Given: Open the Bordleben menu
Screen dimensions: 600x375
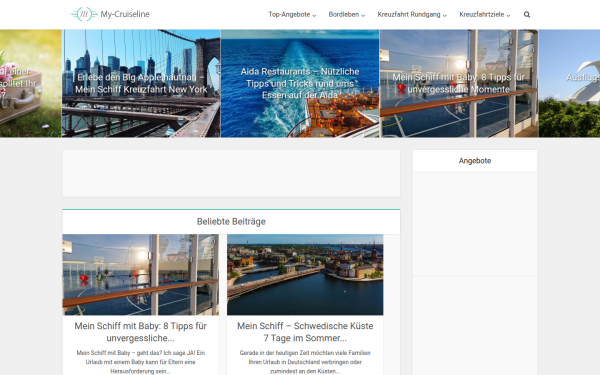Looking at the screenshot, I should click(x=347, y=15).
